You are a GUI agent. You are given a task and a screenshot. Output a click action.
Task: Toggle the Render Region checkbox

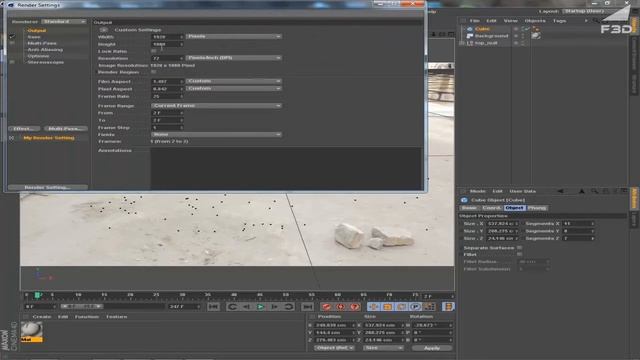click(x=153, y=72)
